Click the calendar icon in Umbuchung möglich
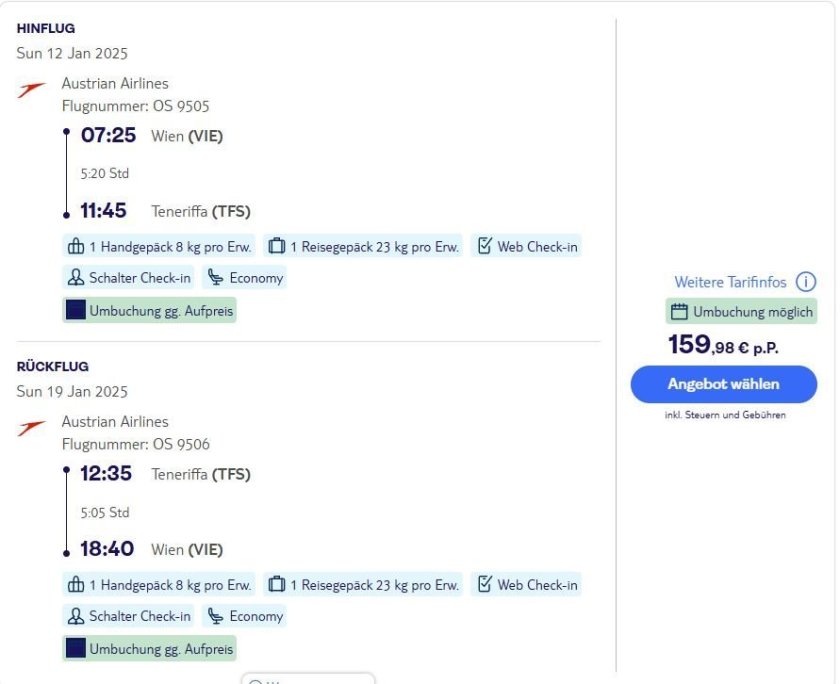This screenshot has height=684, width=840. pos(680,312)
